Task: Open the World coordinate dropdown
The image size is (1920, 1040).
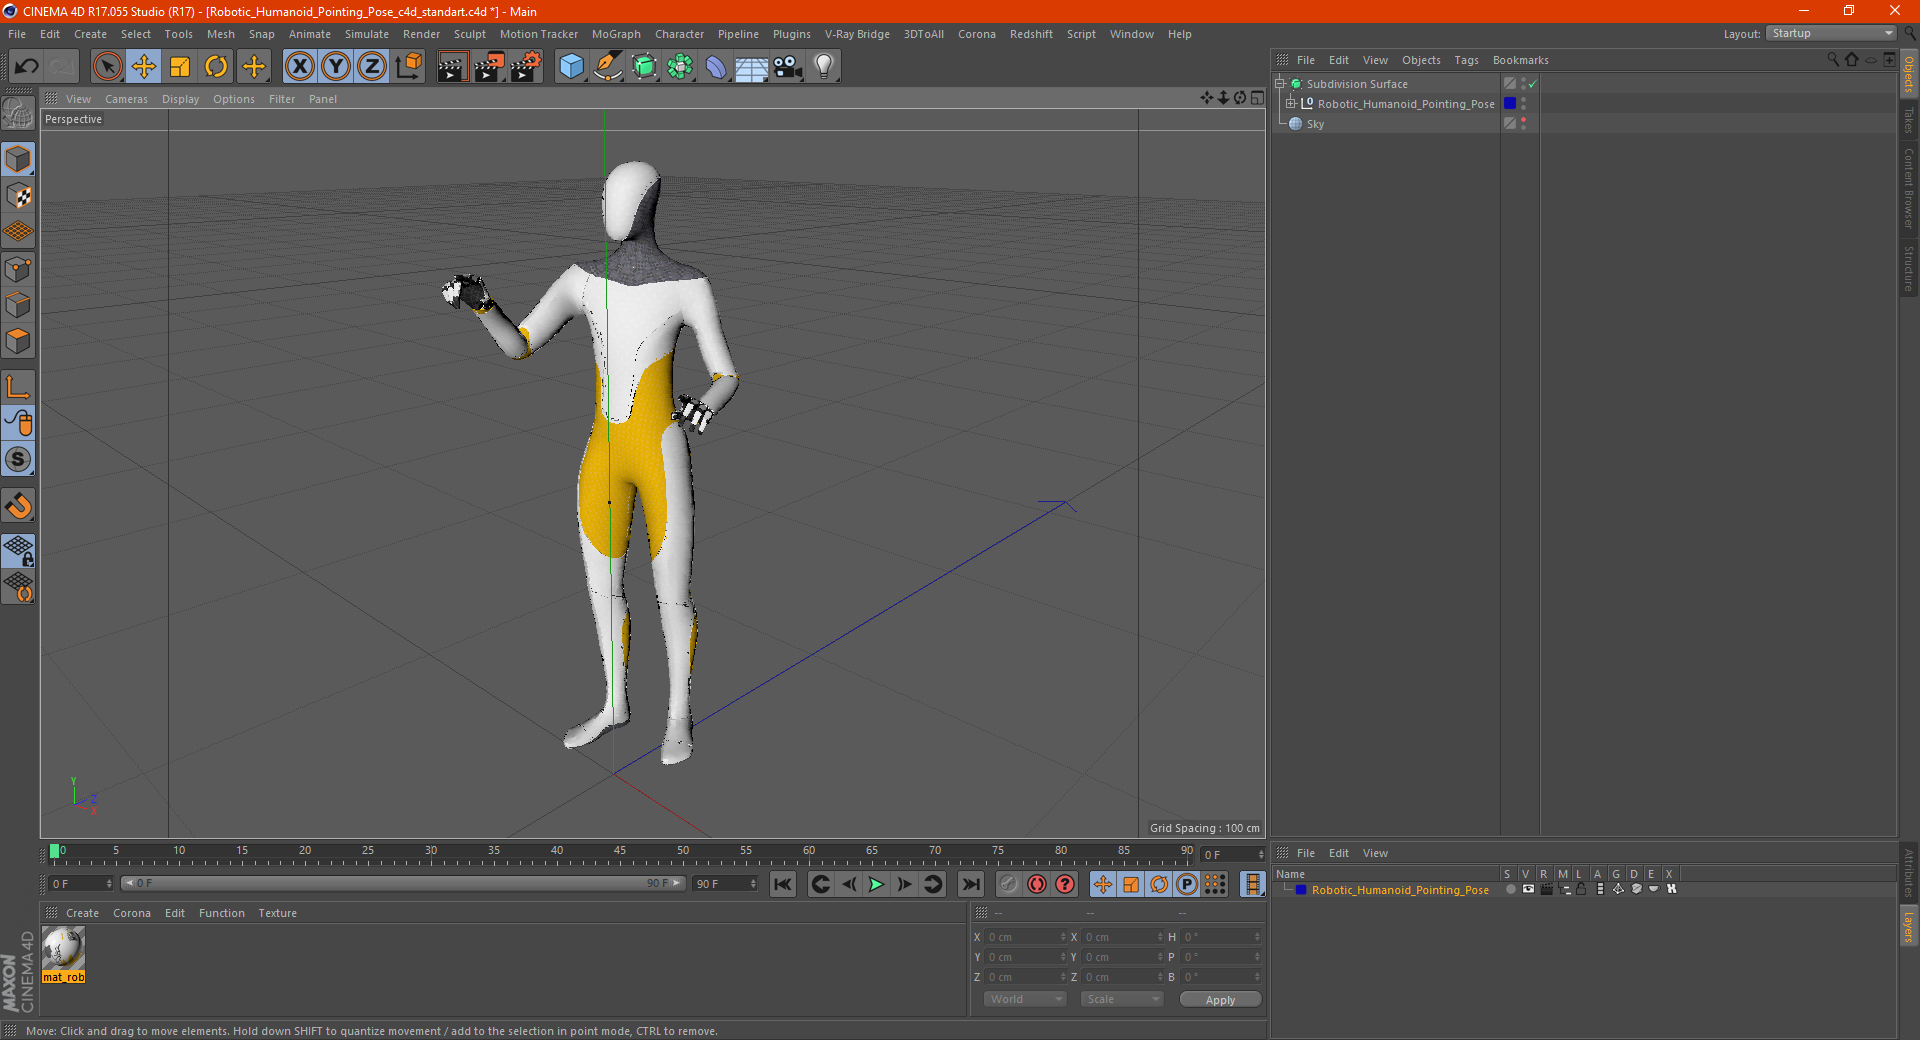Action: coord(1025,999)
